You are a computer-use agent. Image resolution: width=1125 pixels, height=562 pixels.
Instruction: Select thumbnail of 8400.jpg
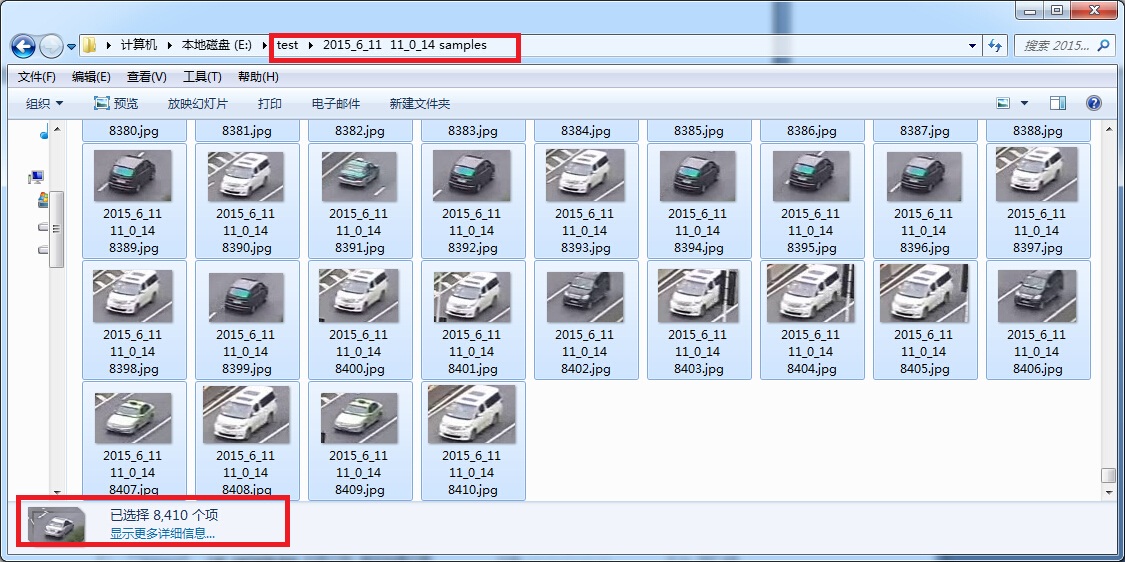click(x=359, y=296)
